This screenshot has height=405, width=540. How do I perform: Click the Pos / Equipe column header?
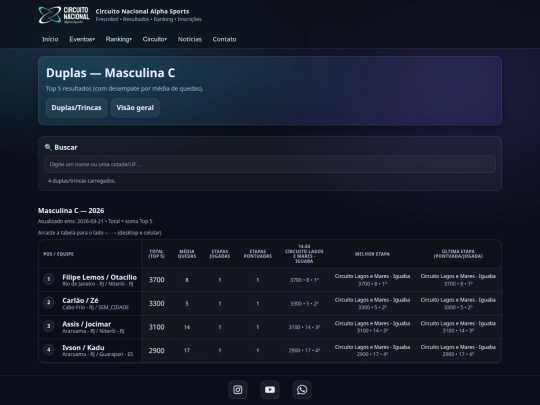59,254
